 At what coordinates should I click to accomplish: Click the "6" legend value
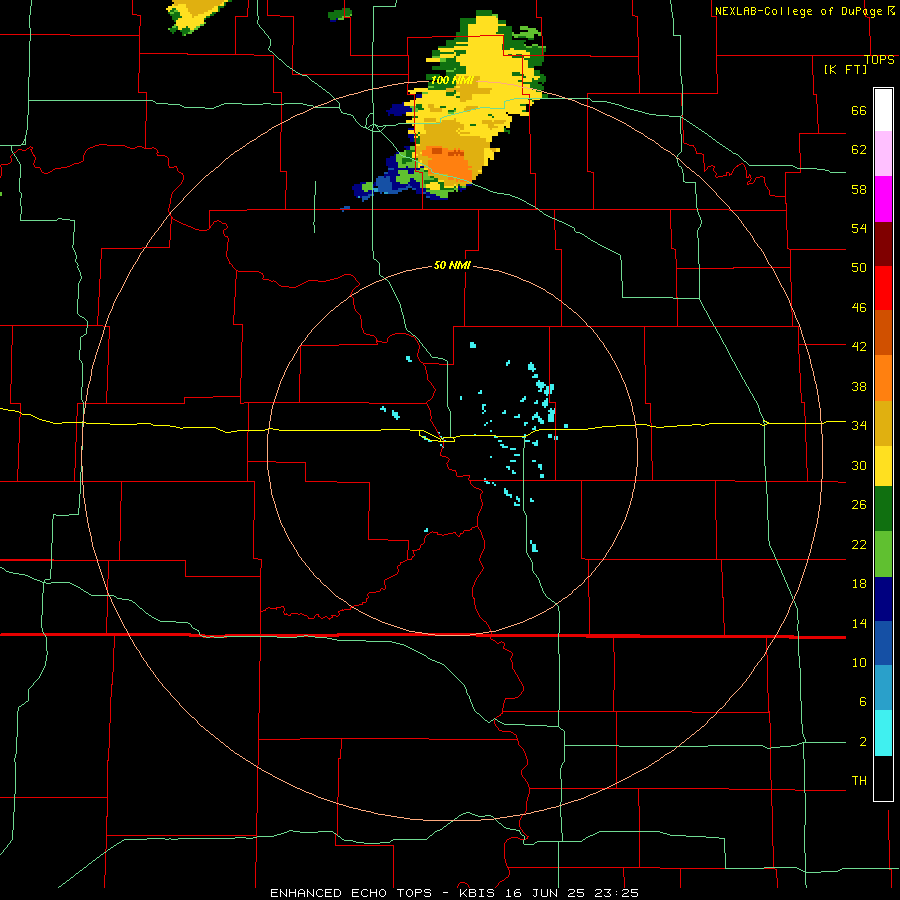coord(862,701)
